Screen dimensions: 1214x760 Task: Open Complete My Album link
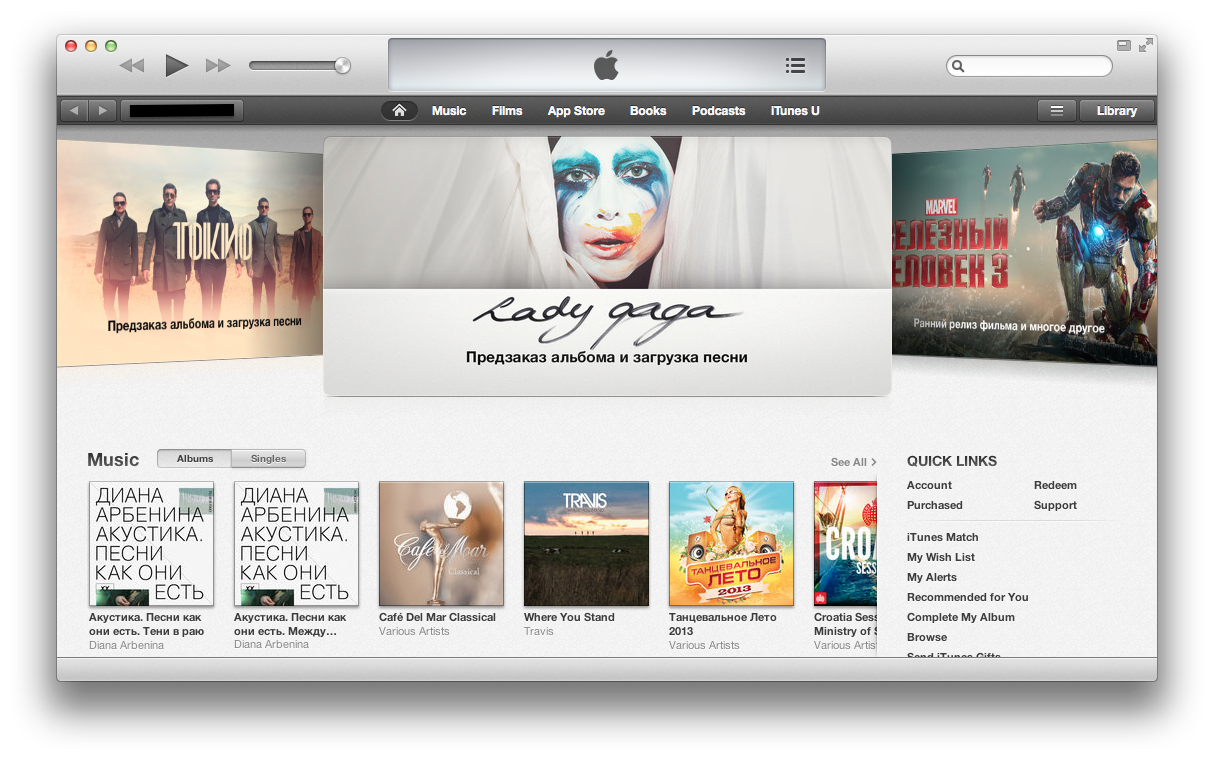click(x=961, y=617)
